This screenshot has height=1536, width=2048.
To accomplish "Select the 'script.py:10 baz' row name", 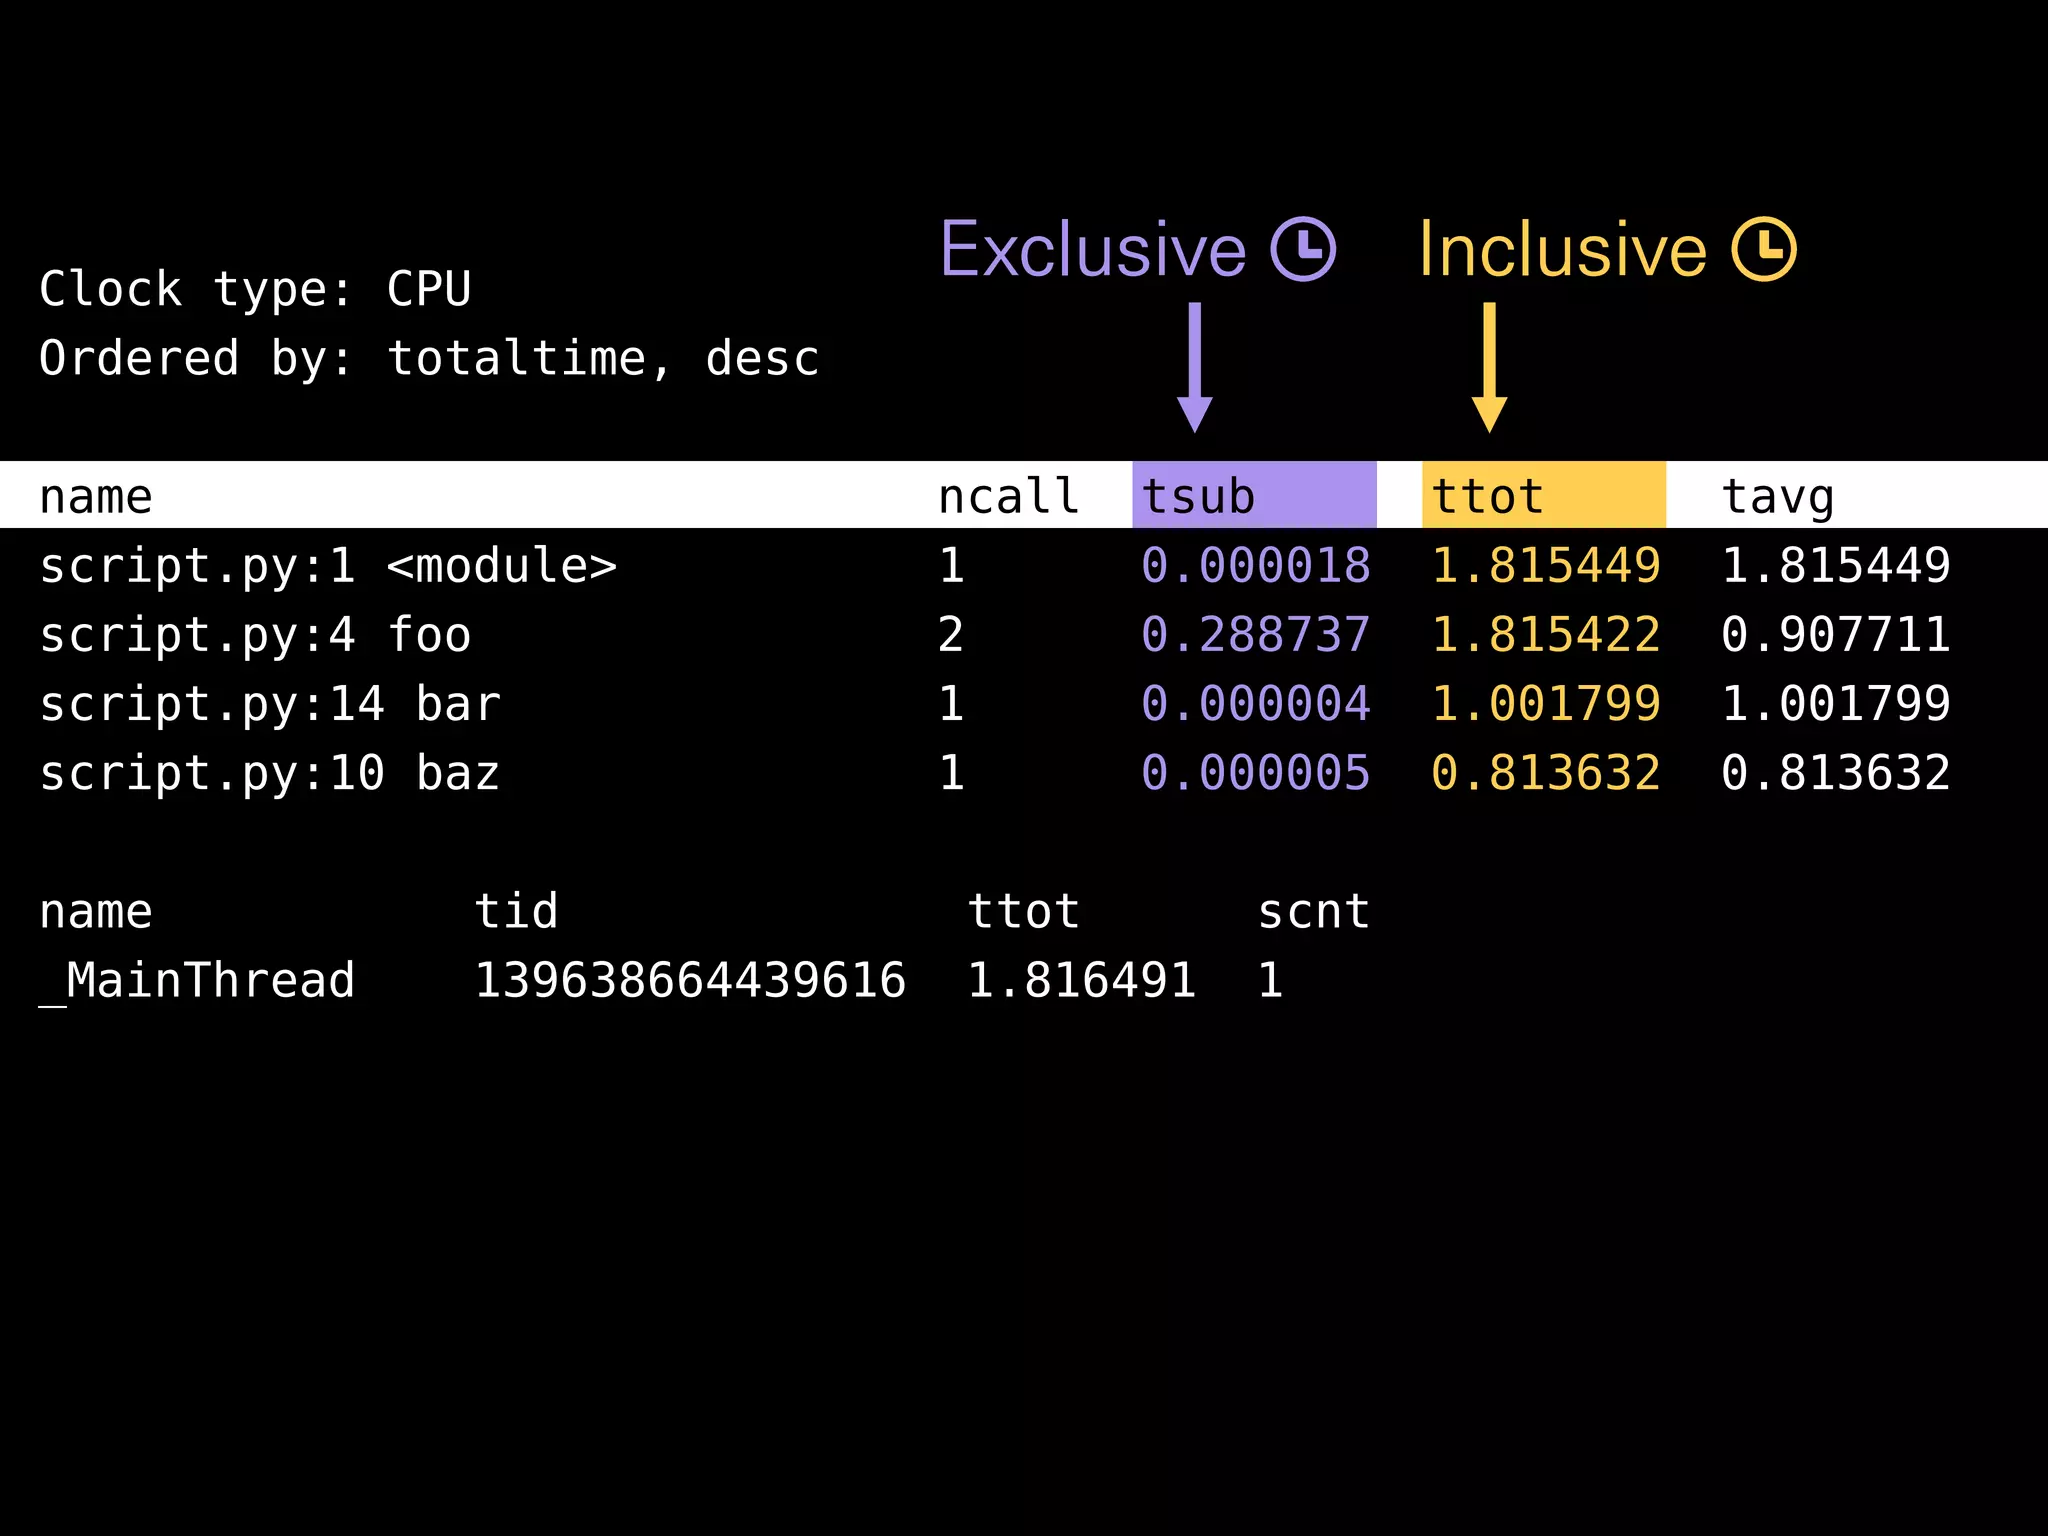I will click(x=270, y=774).
